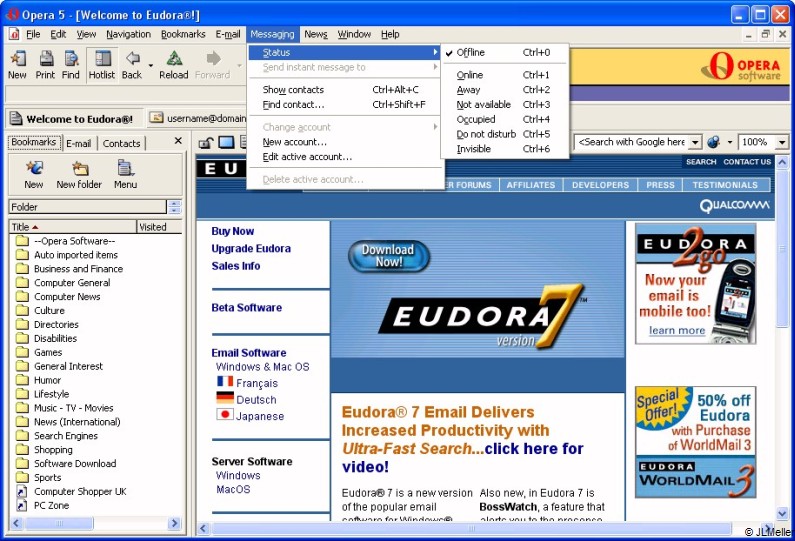Set status to Away
The width and height of the screenshot is (795, 541).
(x=504, y=90)
